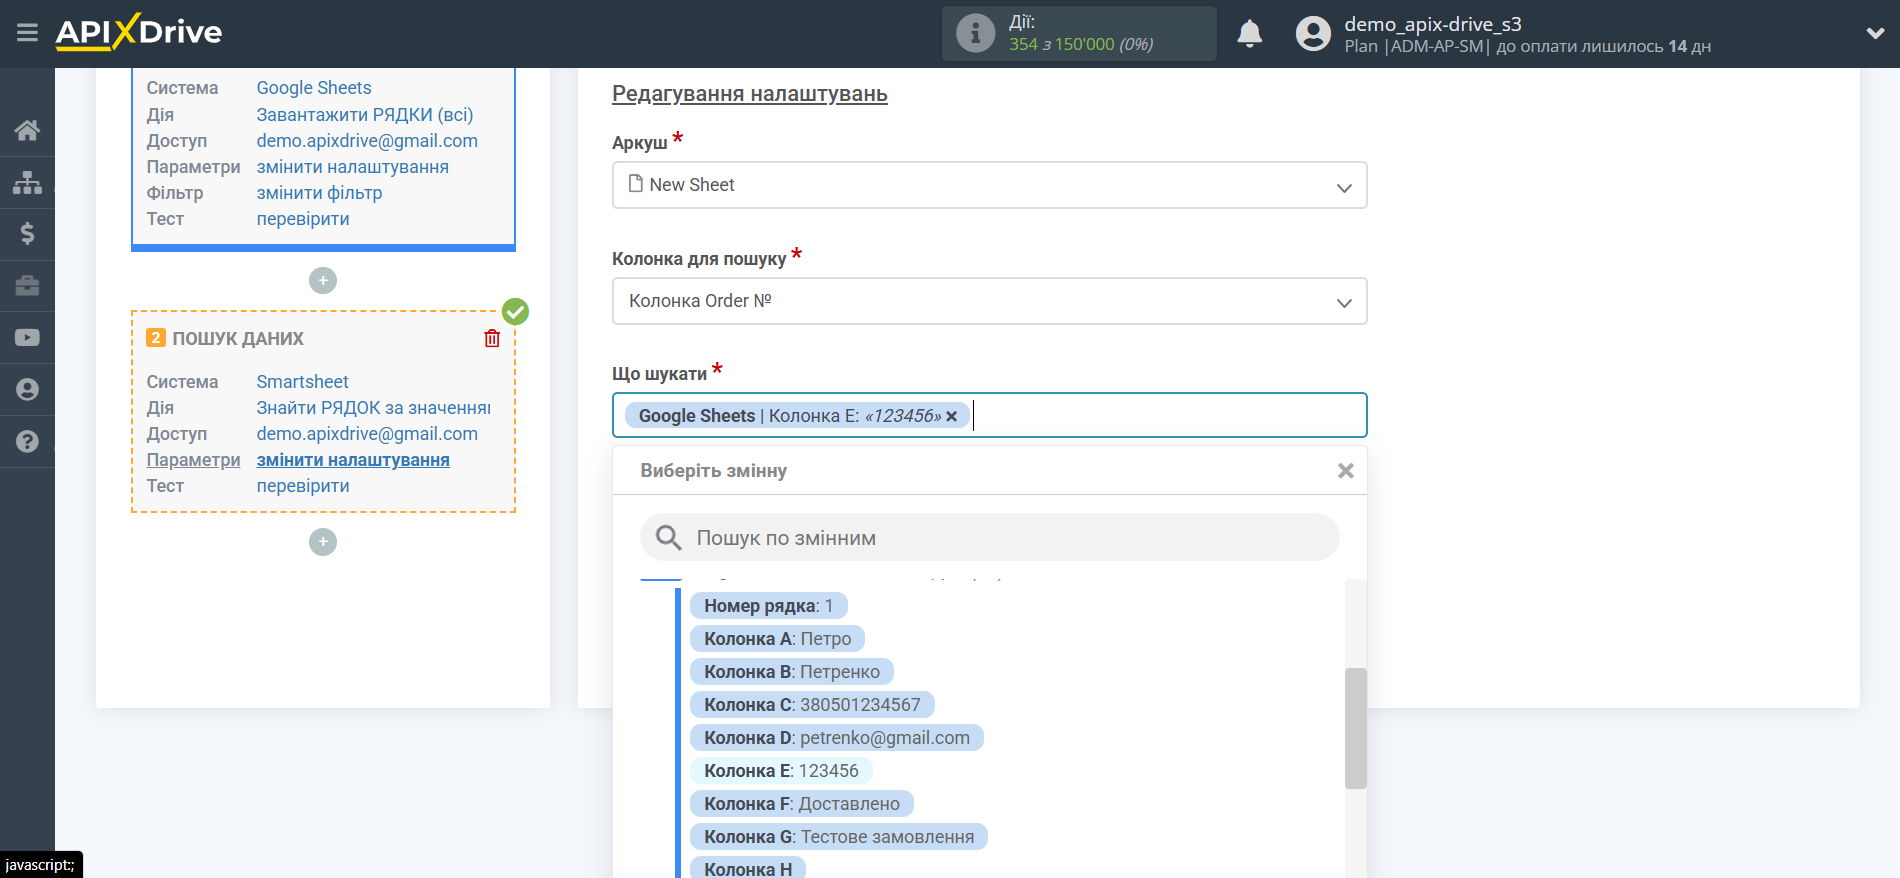Click the Дії 354 з 150'000 counter

click(1081, 34)
